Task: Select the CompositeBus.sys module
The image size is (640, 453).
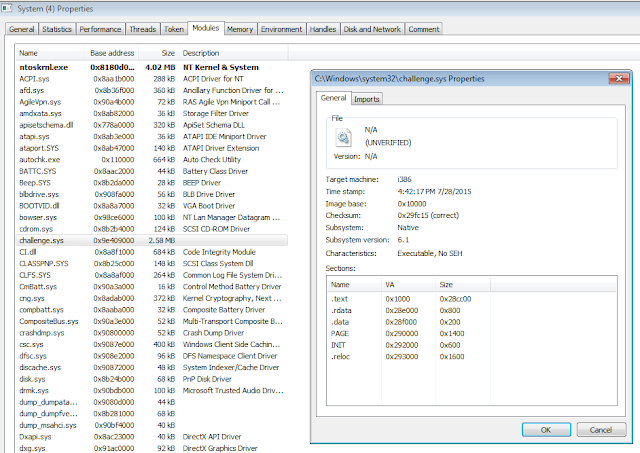Action: click(152, 321)
